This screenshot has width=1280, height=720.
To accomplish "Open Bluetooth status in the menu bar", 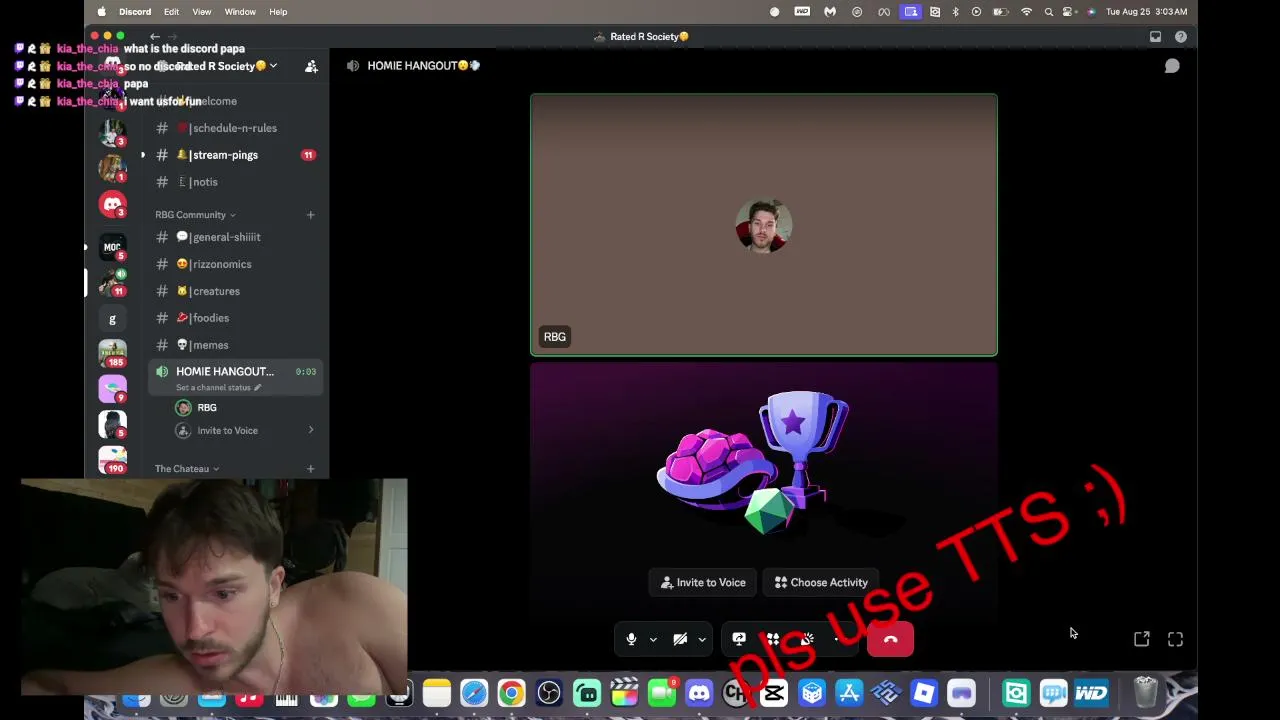I will tap(955, 12).
